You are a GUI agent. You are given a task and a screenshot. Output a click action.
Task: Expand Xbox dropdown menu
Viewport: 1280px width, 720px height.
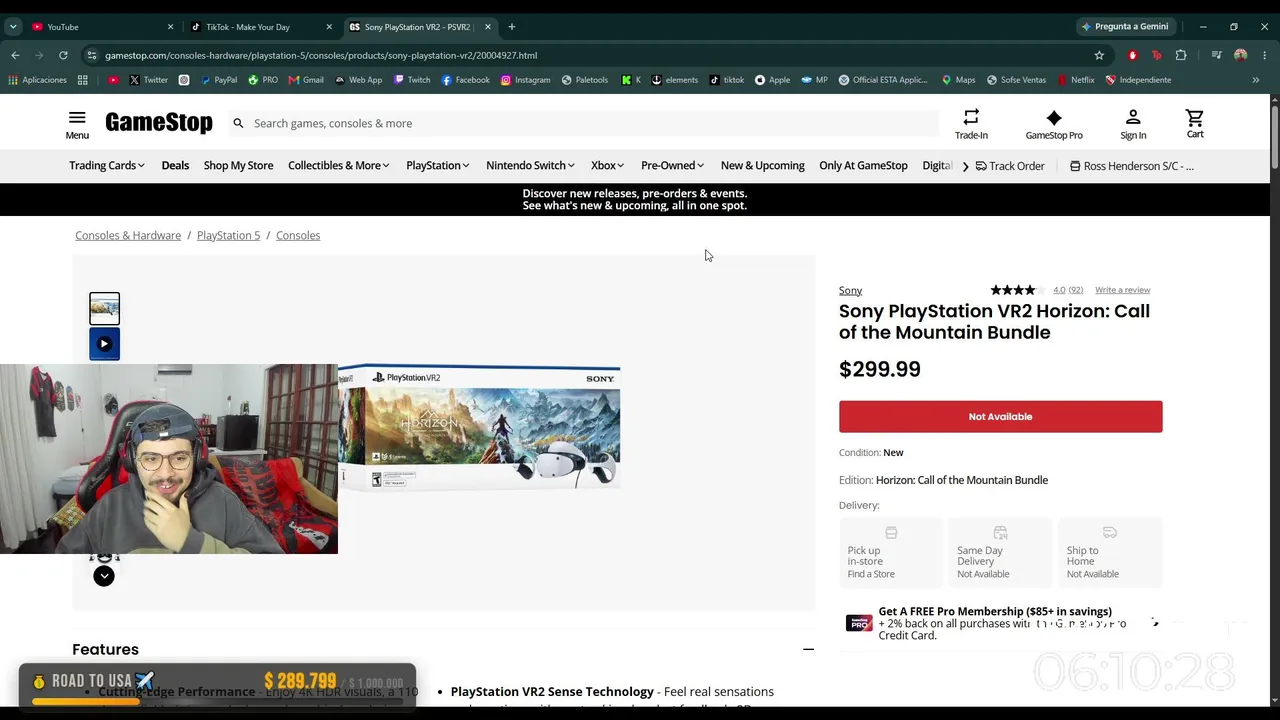pos(608,166)
